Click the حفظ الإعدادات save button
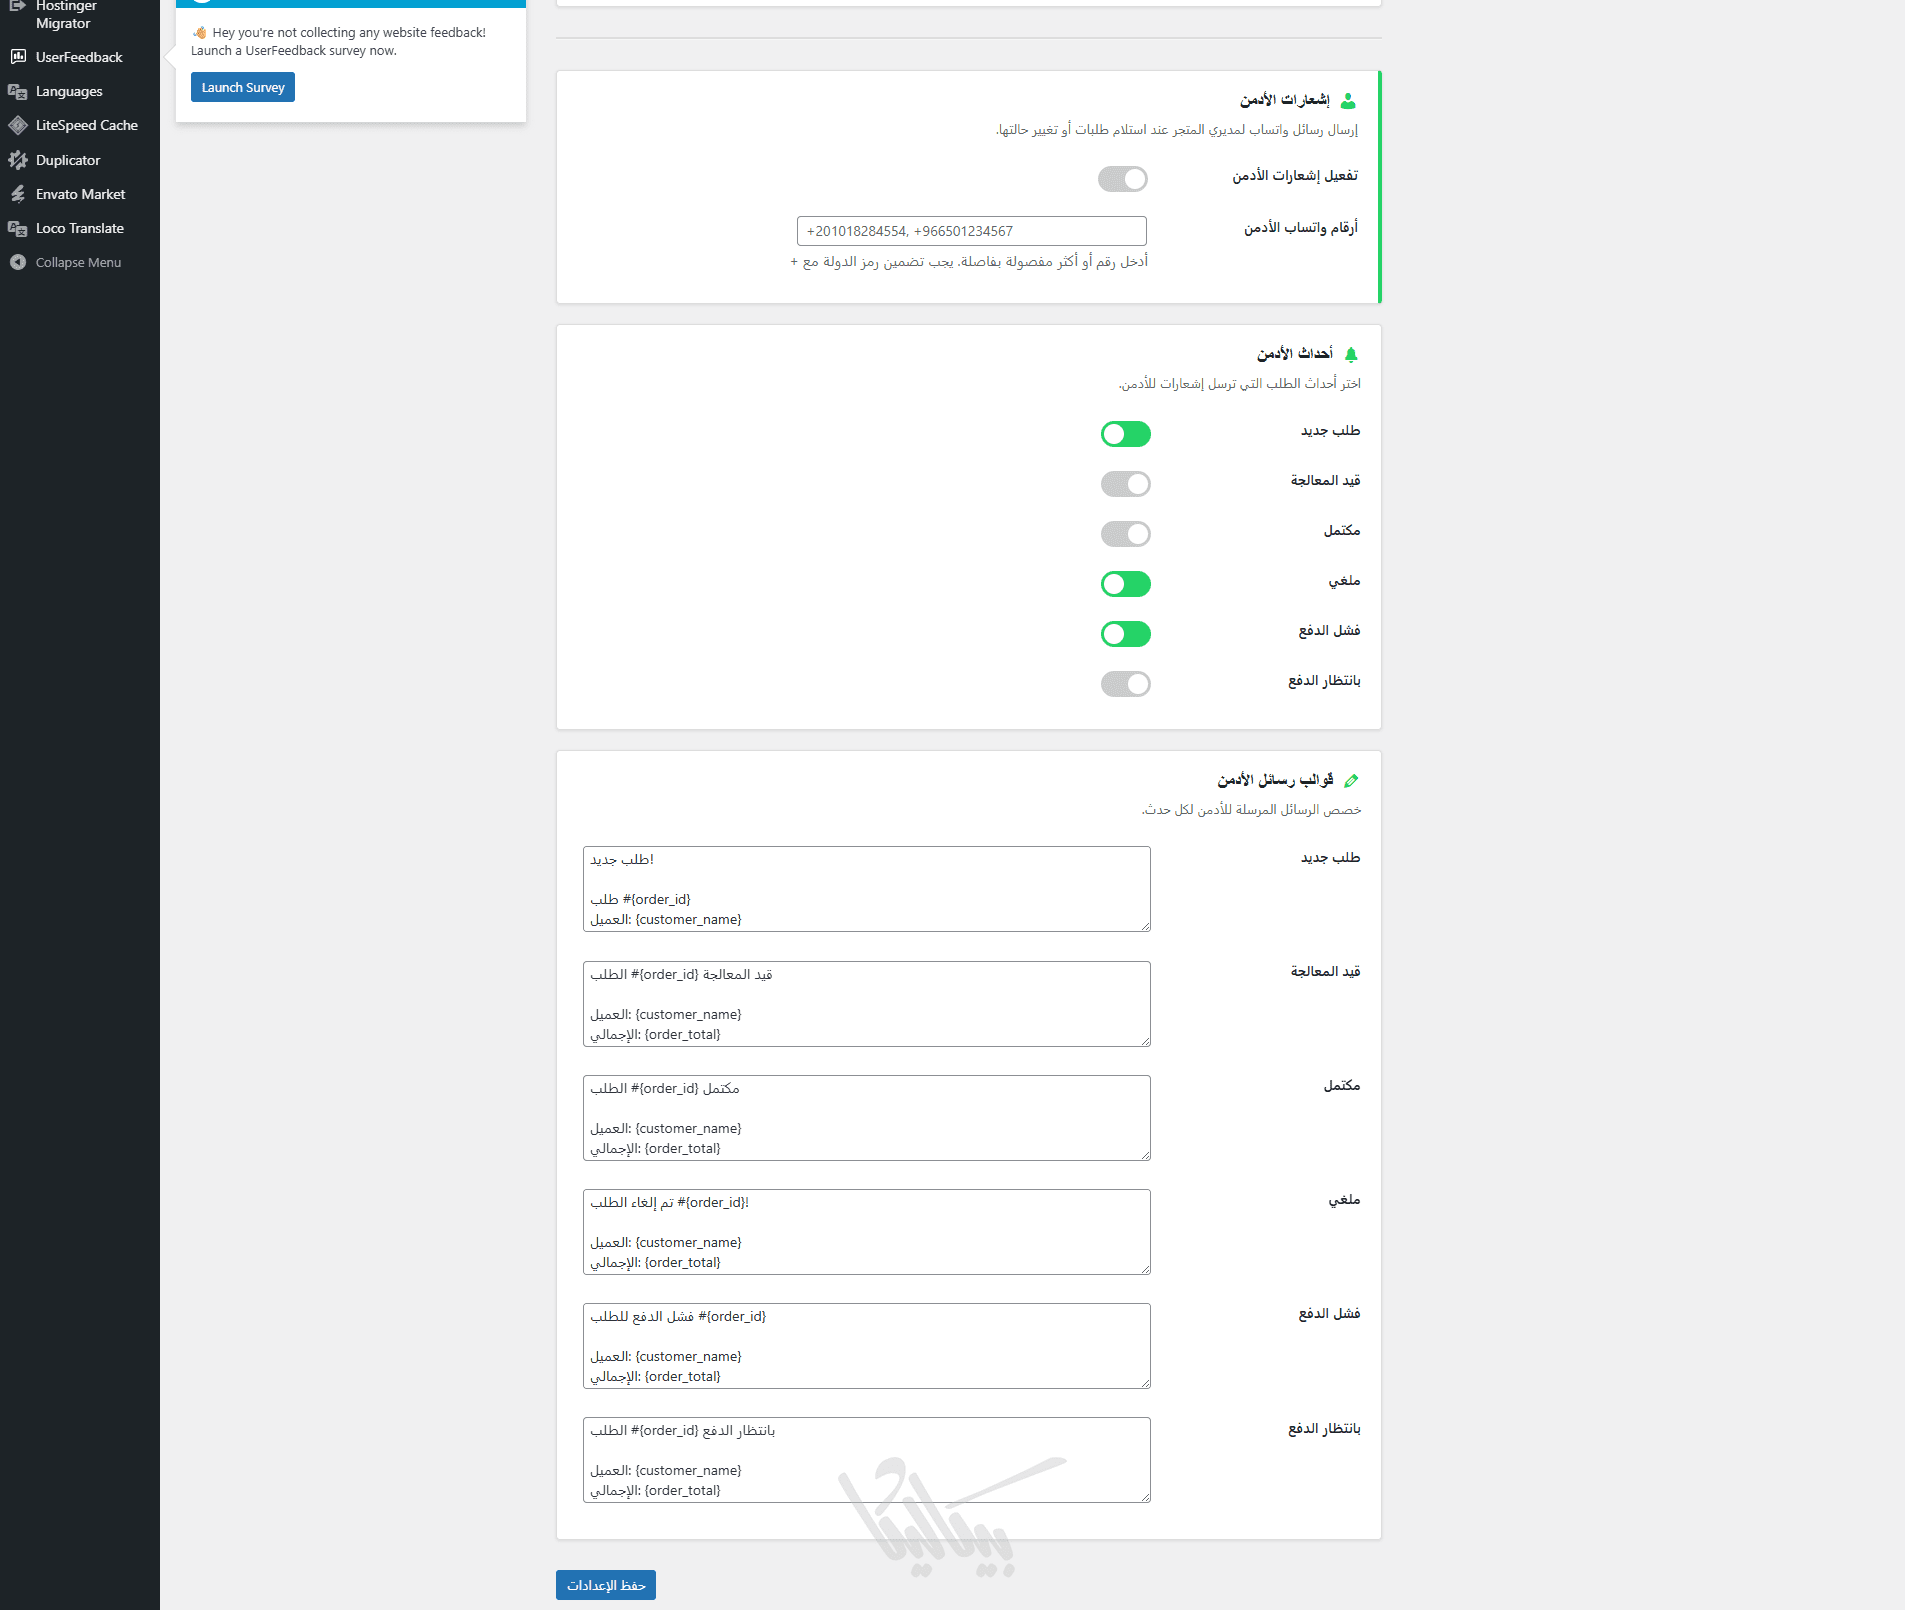The height and width of the screenshot is (1610, 1905). pyautogui.click(x=605, y=1585)
